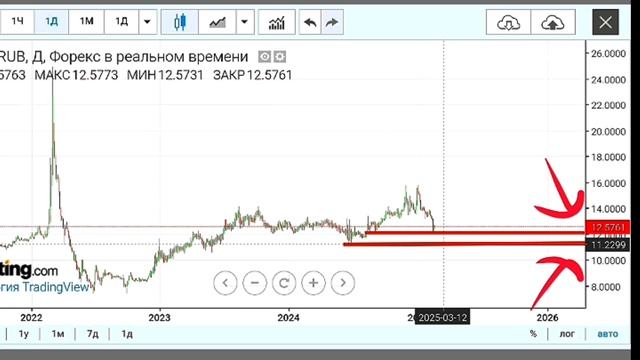Image resolution: width=640 pixels, height=360 pixels.
Task: Select the 7д range button
Action: (93, 334)
